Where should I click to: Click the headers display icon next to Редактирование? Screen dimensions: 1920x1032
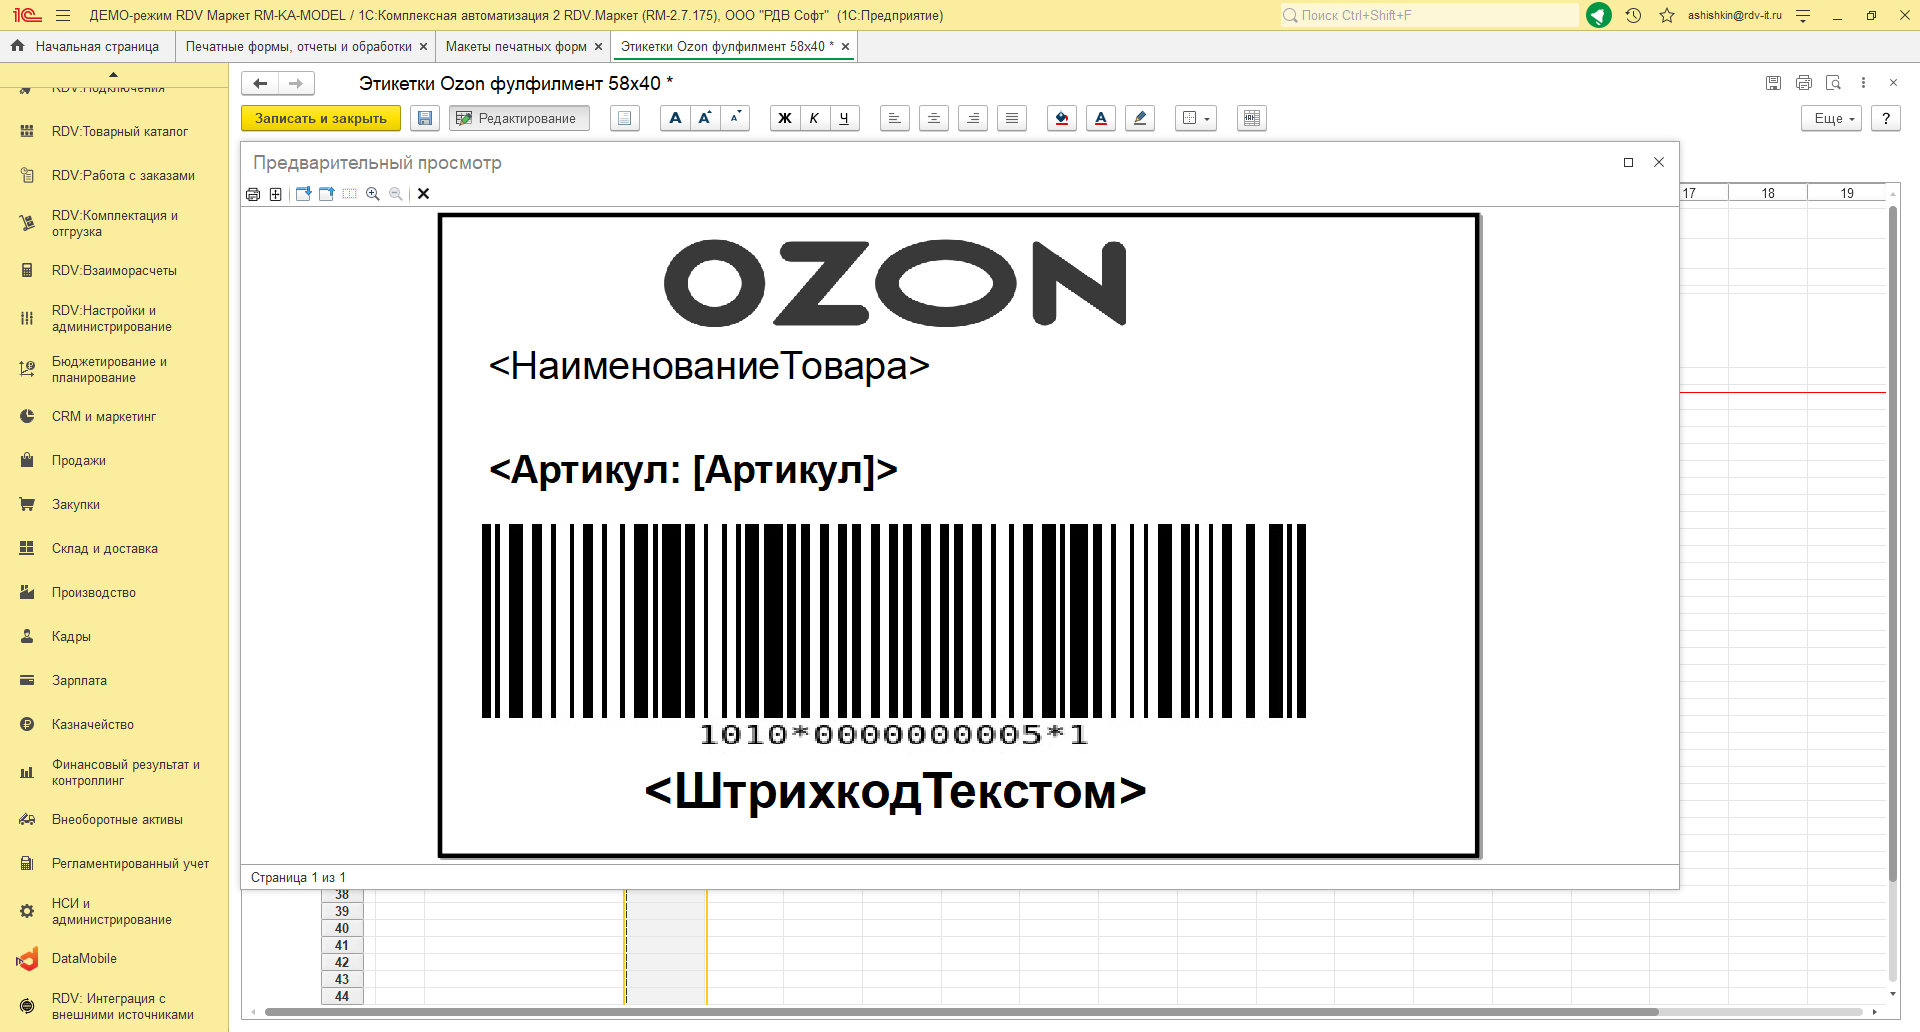(x=625, y=118)
